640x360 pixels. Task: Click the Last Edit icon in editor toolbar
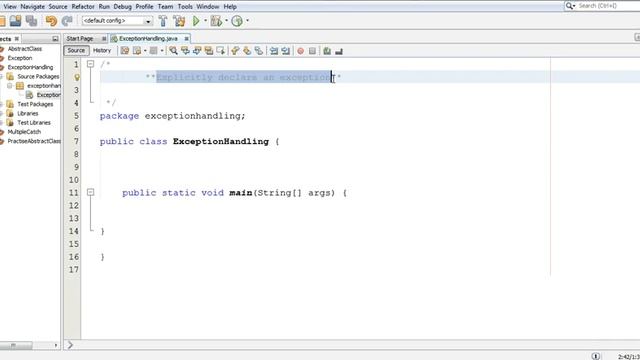pos(125,51)
